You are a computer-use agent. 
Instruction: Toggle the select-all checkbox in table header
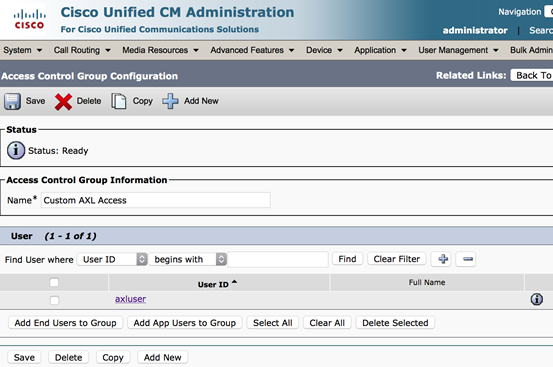[54, 282]
